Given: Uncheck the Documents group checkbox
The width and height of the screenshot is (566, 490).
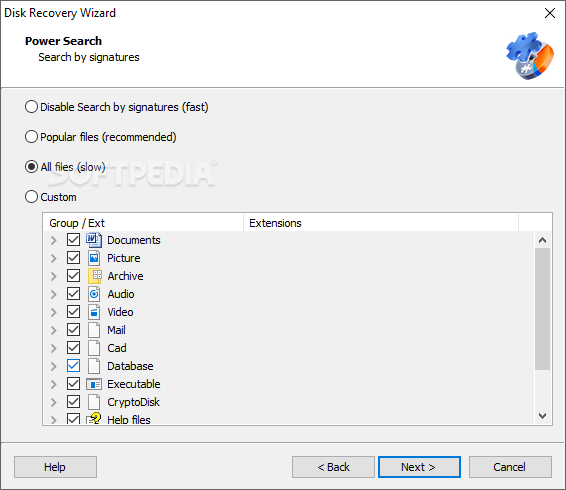Looking at the screenshot, I should [x=73, y=240].
